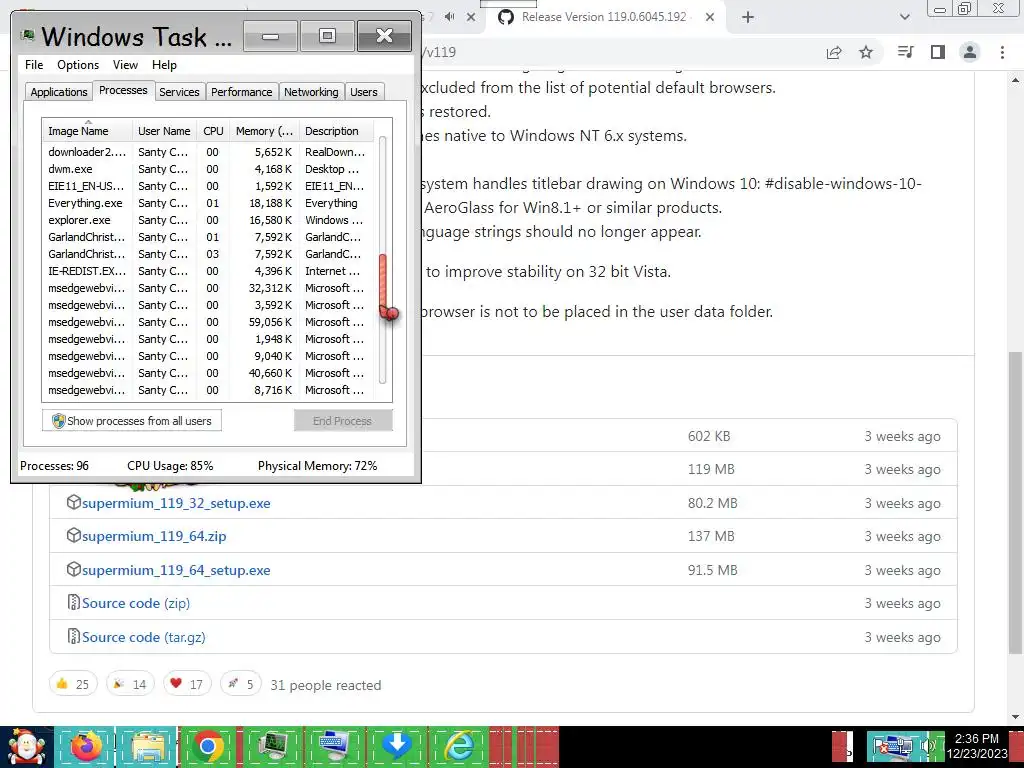Click the zip file icon beside Source code (zip)
Screen dimensions: 1024x768
pos(73,602)
